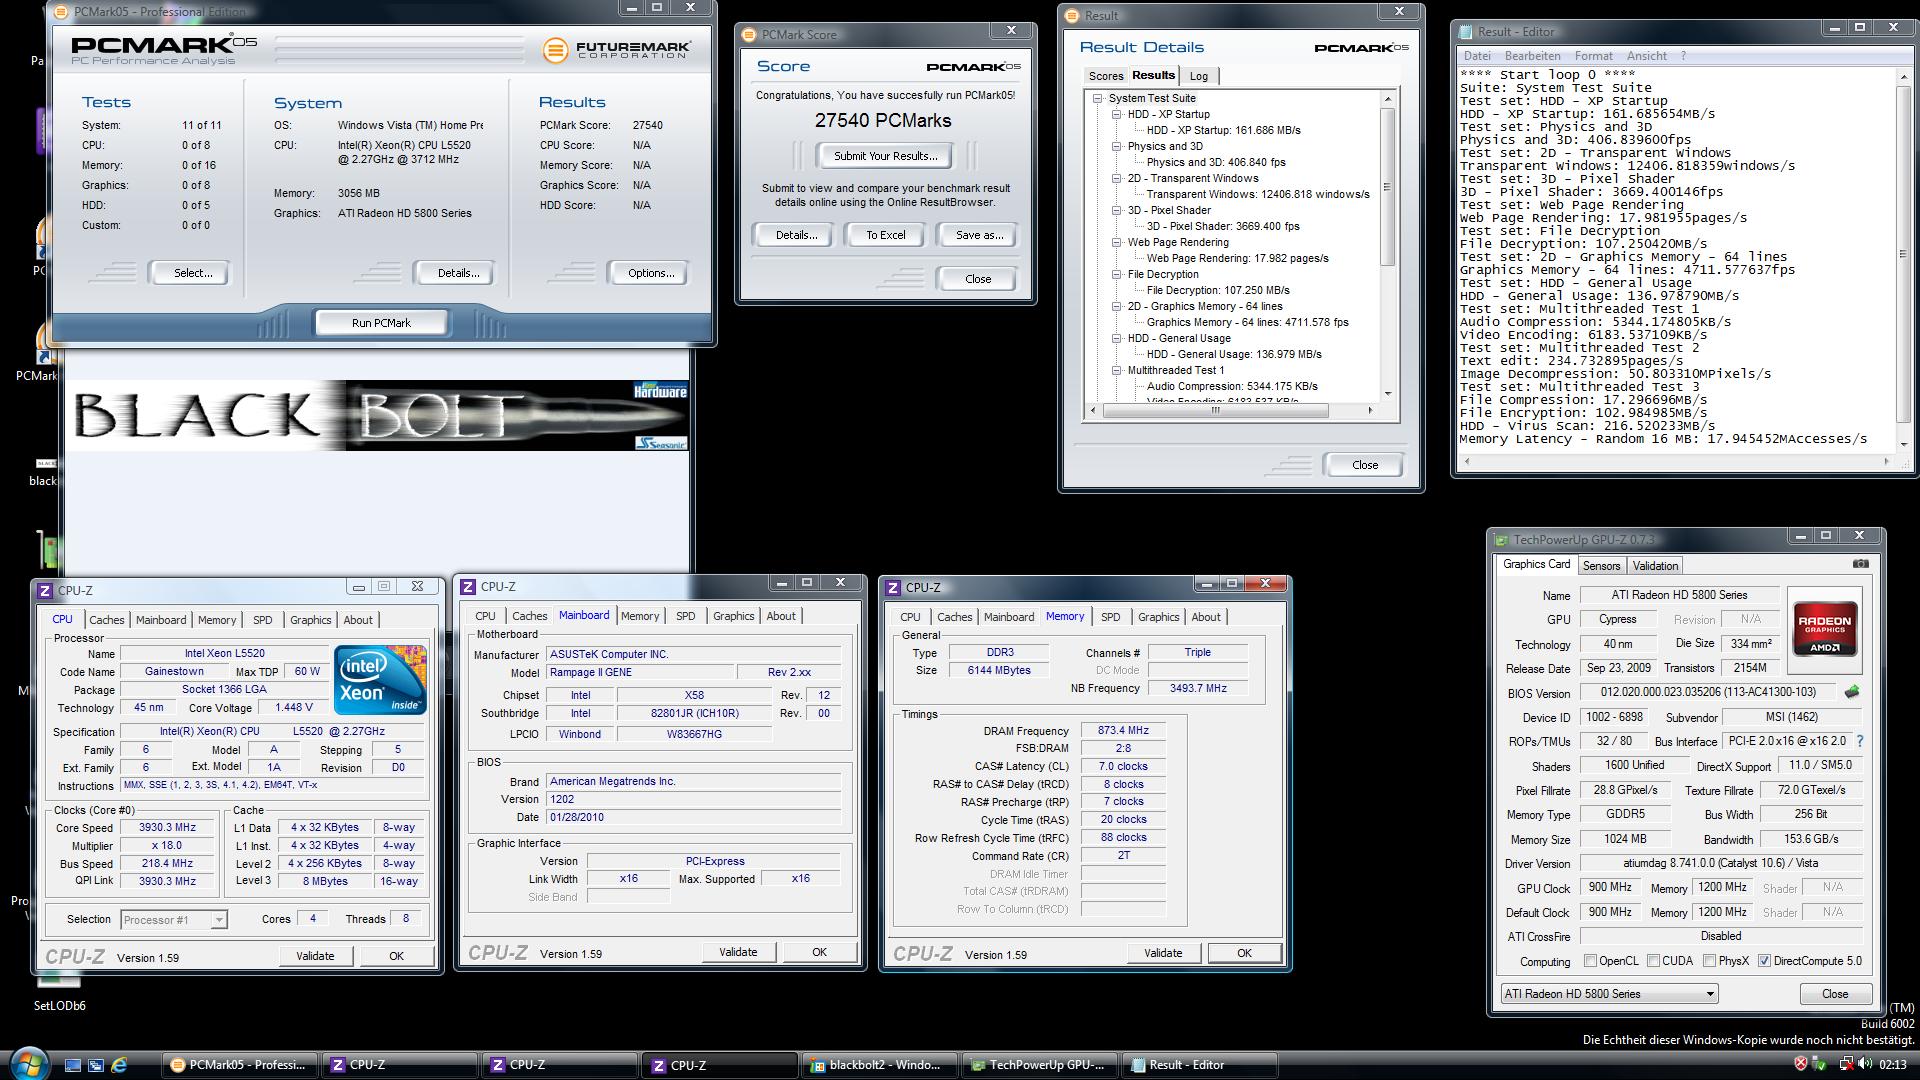Click Validate in the CPU-Z Mainboard window
The image size is (1920, 1080).
tap(738, 952)
